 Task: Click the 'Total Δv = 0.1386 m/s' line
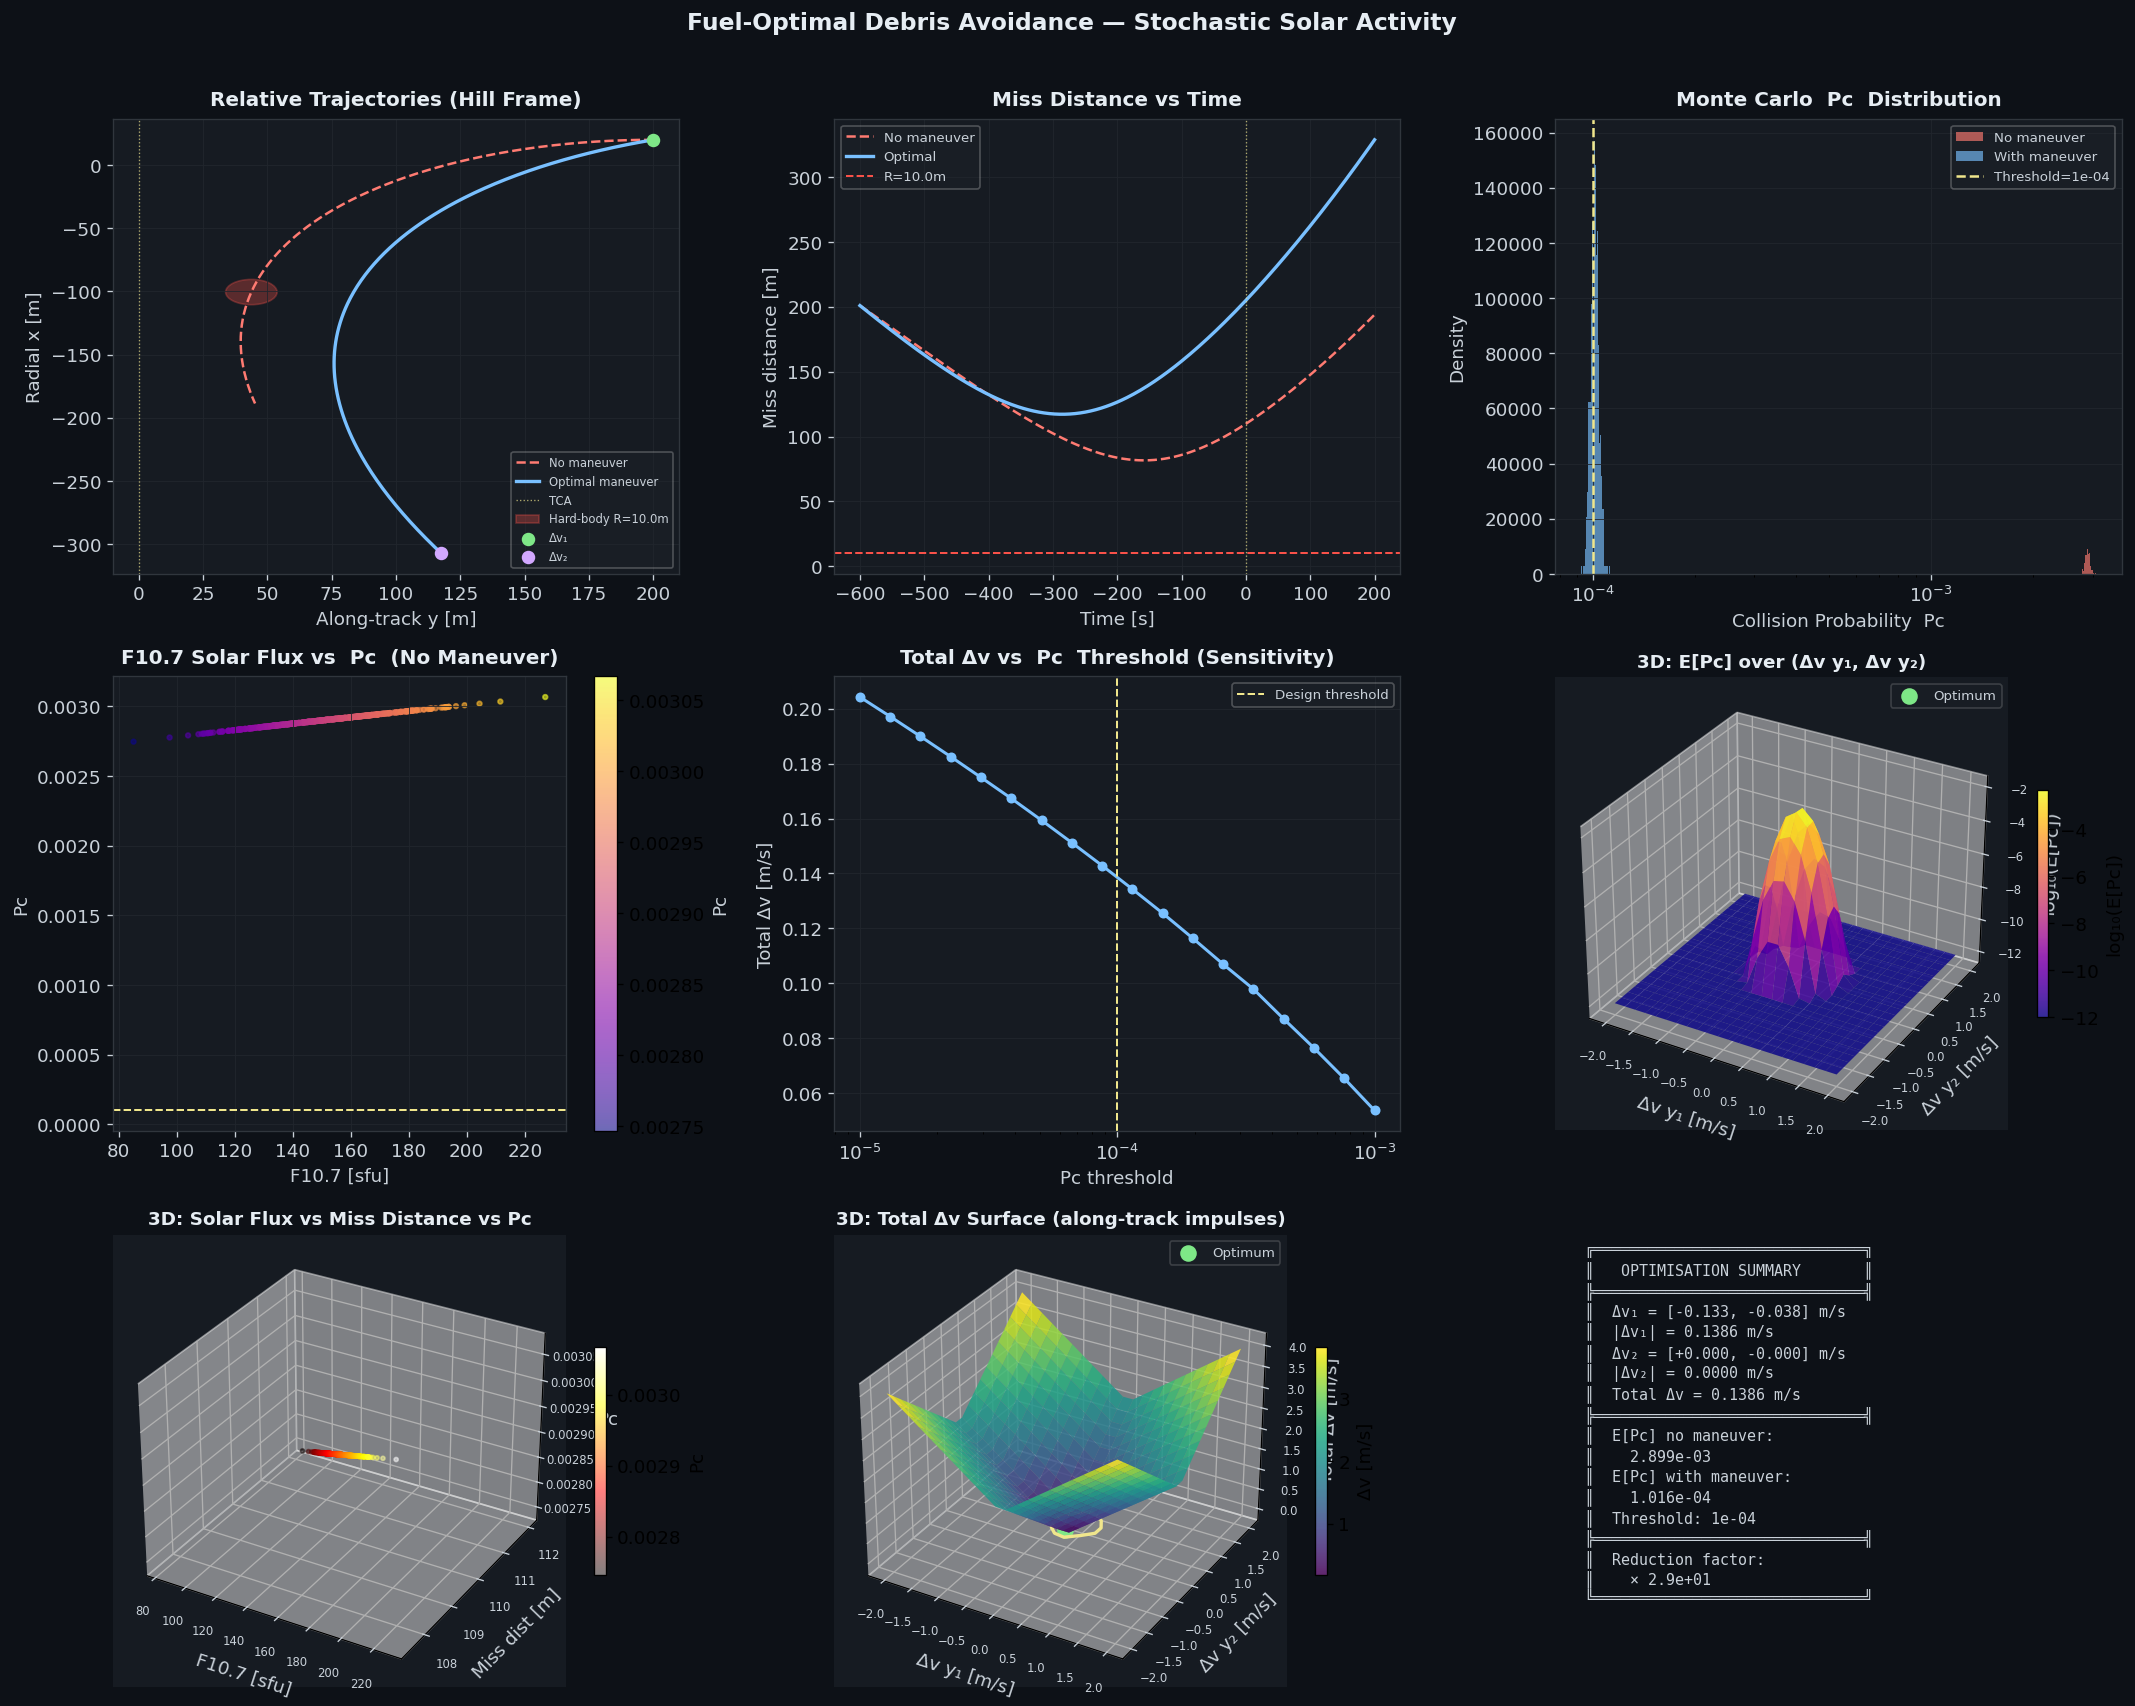point(1706,1394)
